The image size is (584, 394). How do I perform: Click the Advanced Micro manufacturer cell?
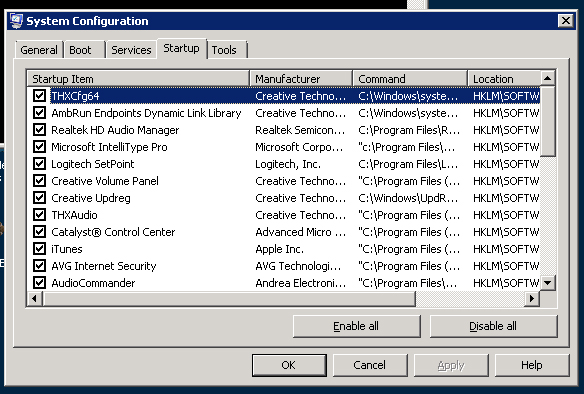coord(300,232)
